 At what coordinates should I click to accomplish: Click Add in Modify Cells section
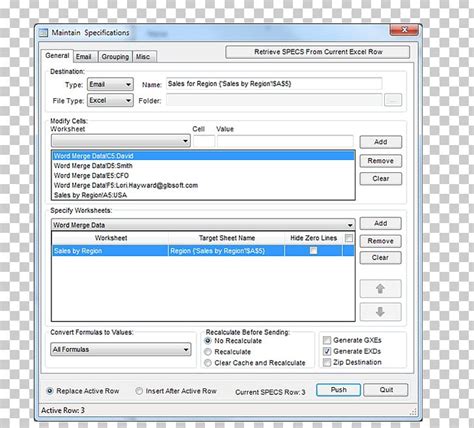tap(381, 142)
